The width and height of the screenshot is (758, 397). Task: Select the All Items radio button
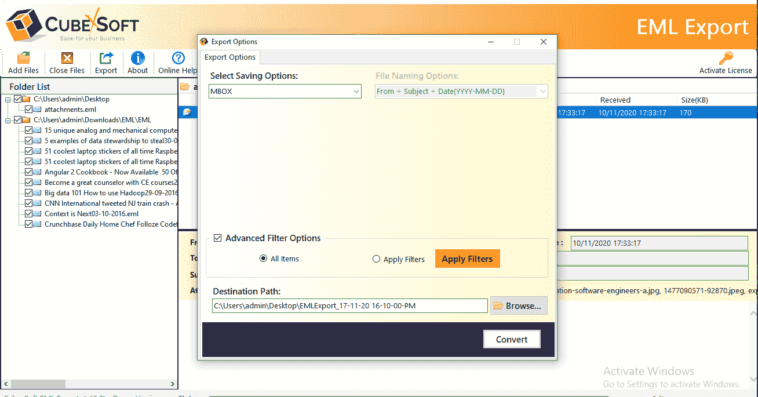[263, 258]
